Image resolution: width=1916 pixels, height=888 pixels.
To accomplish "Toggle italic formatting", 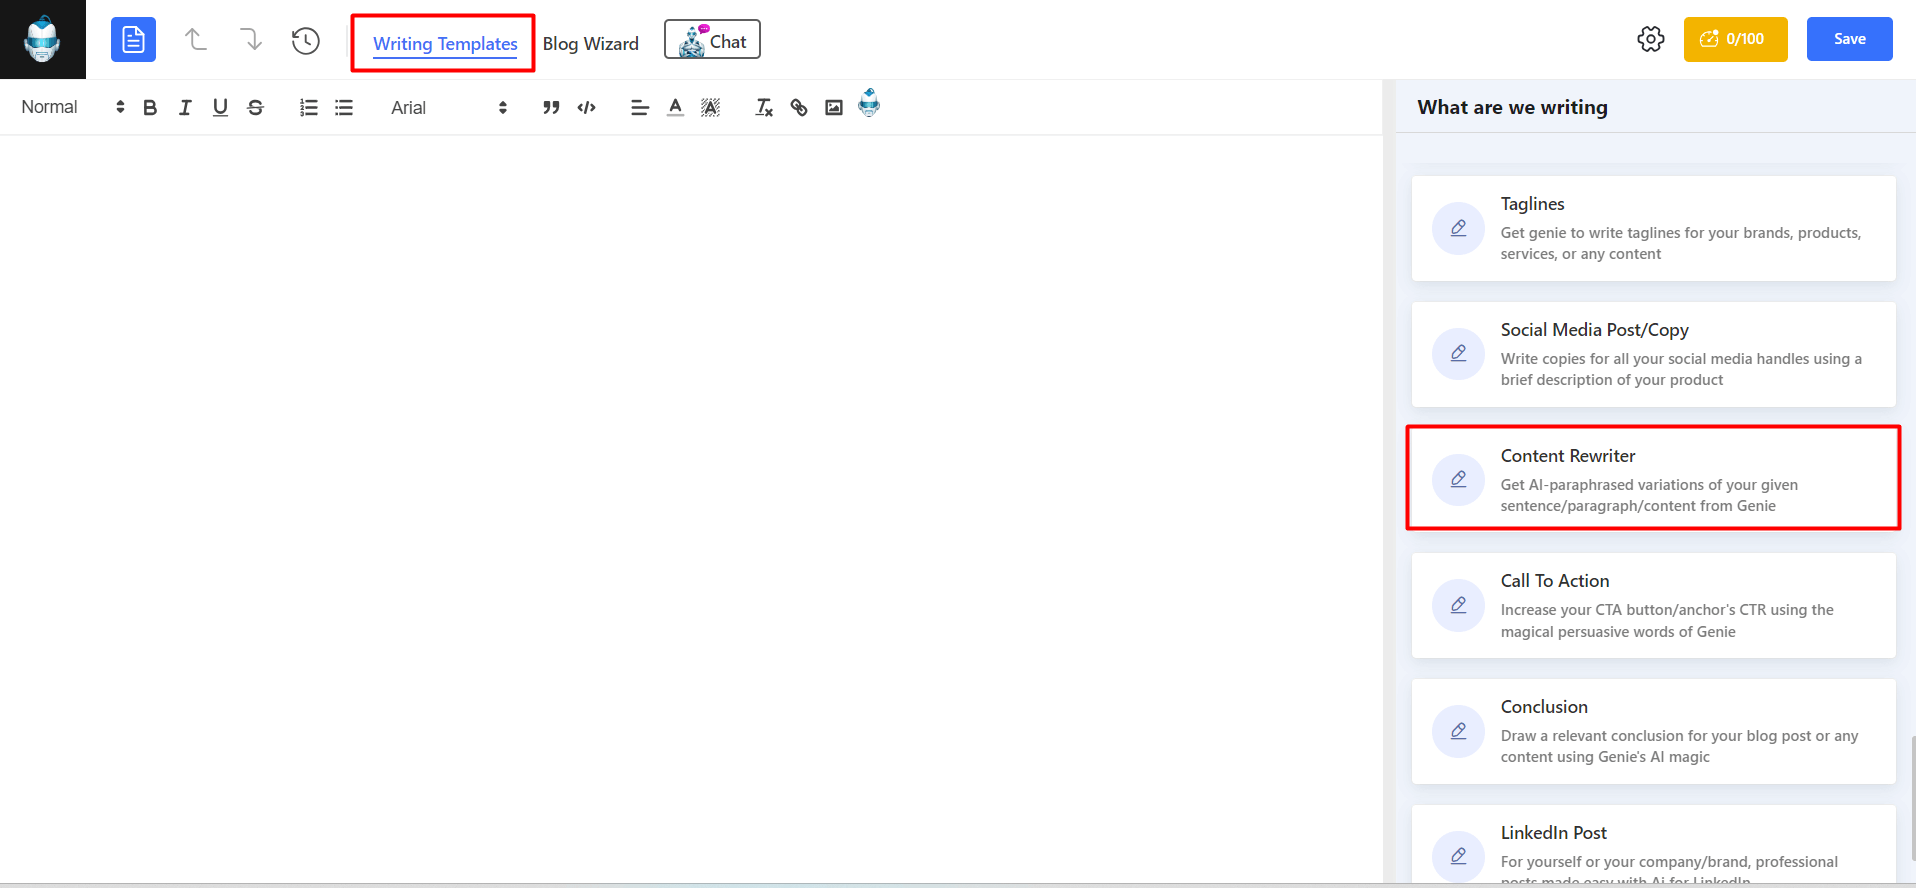I will click(185, 108).
